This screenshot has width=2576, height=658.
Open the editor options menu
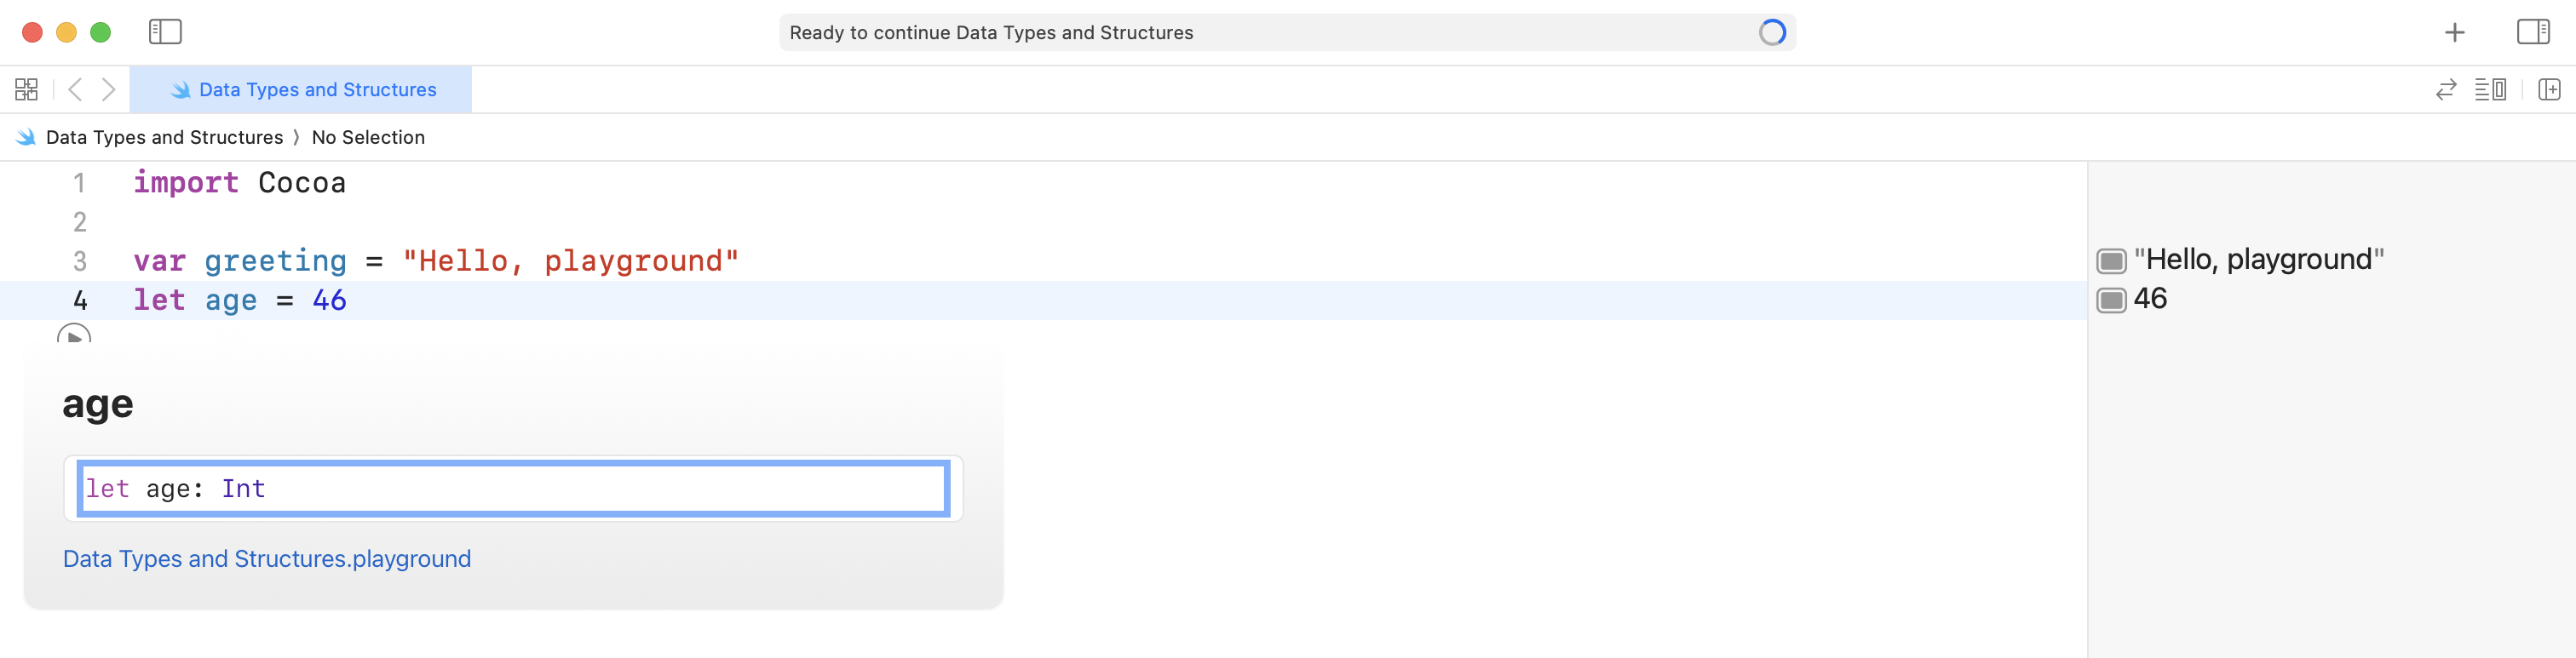[x=2490, y=90]
